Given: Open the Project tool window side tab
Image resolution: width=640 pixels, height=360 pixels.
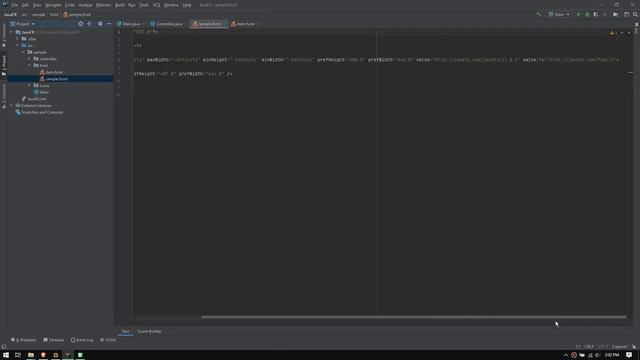Looking at the screenshot, I should pos(4,65).
